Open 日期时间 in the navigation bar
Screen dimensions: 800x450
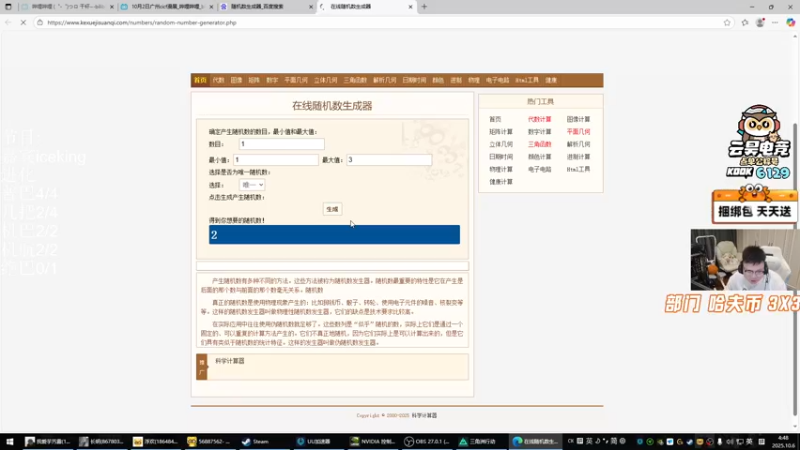(414, 80)
